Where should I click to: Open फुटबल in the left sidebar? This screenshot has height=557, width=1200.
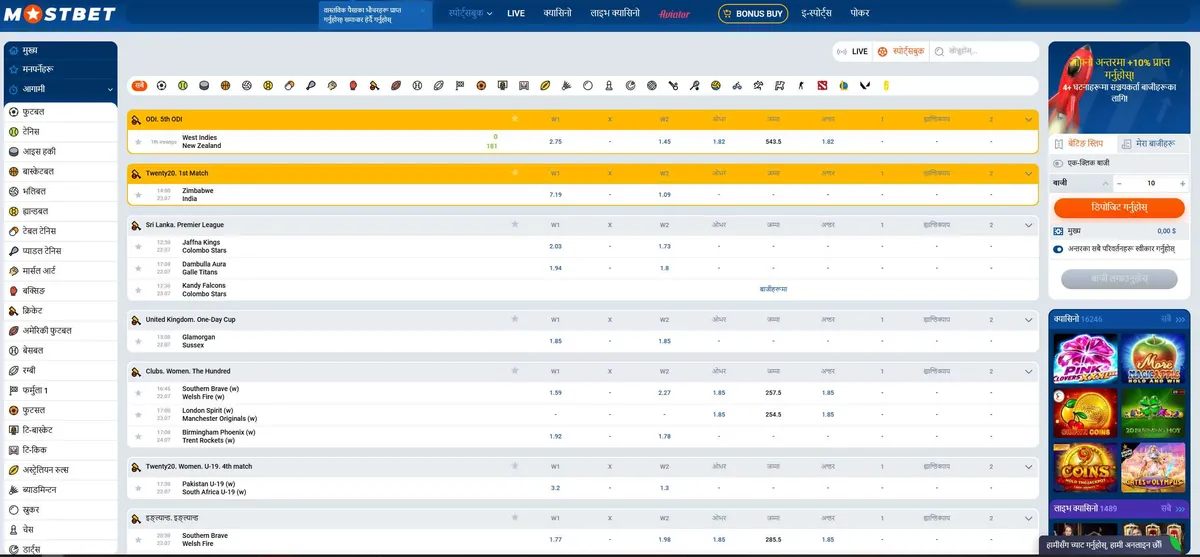[62, 112]
